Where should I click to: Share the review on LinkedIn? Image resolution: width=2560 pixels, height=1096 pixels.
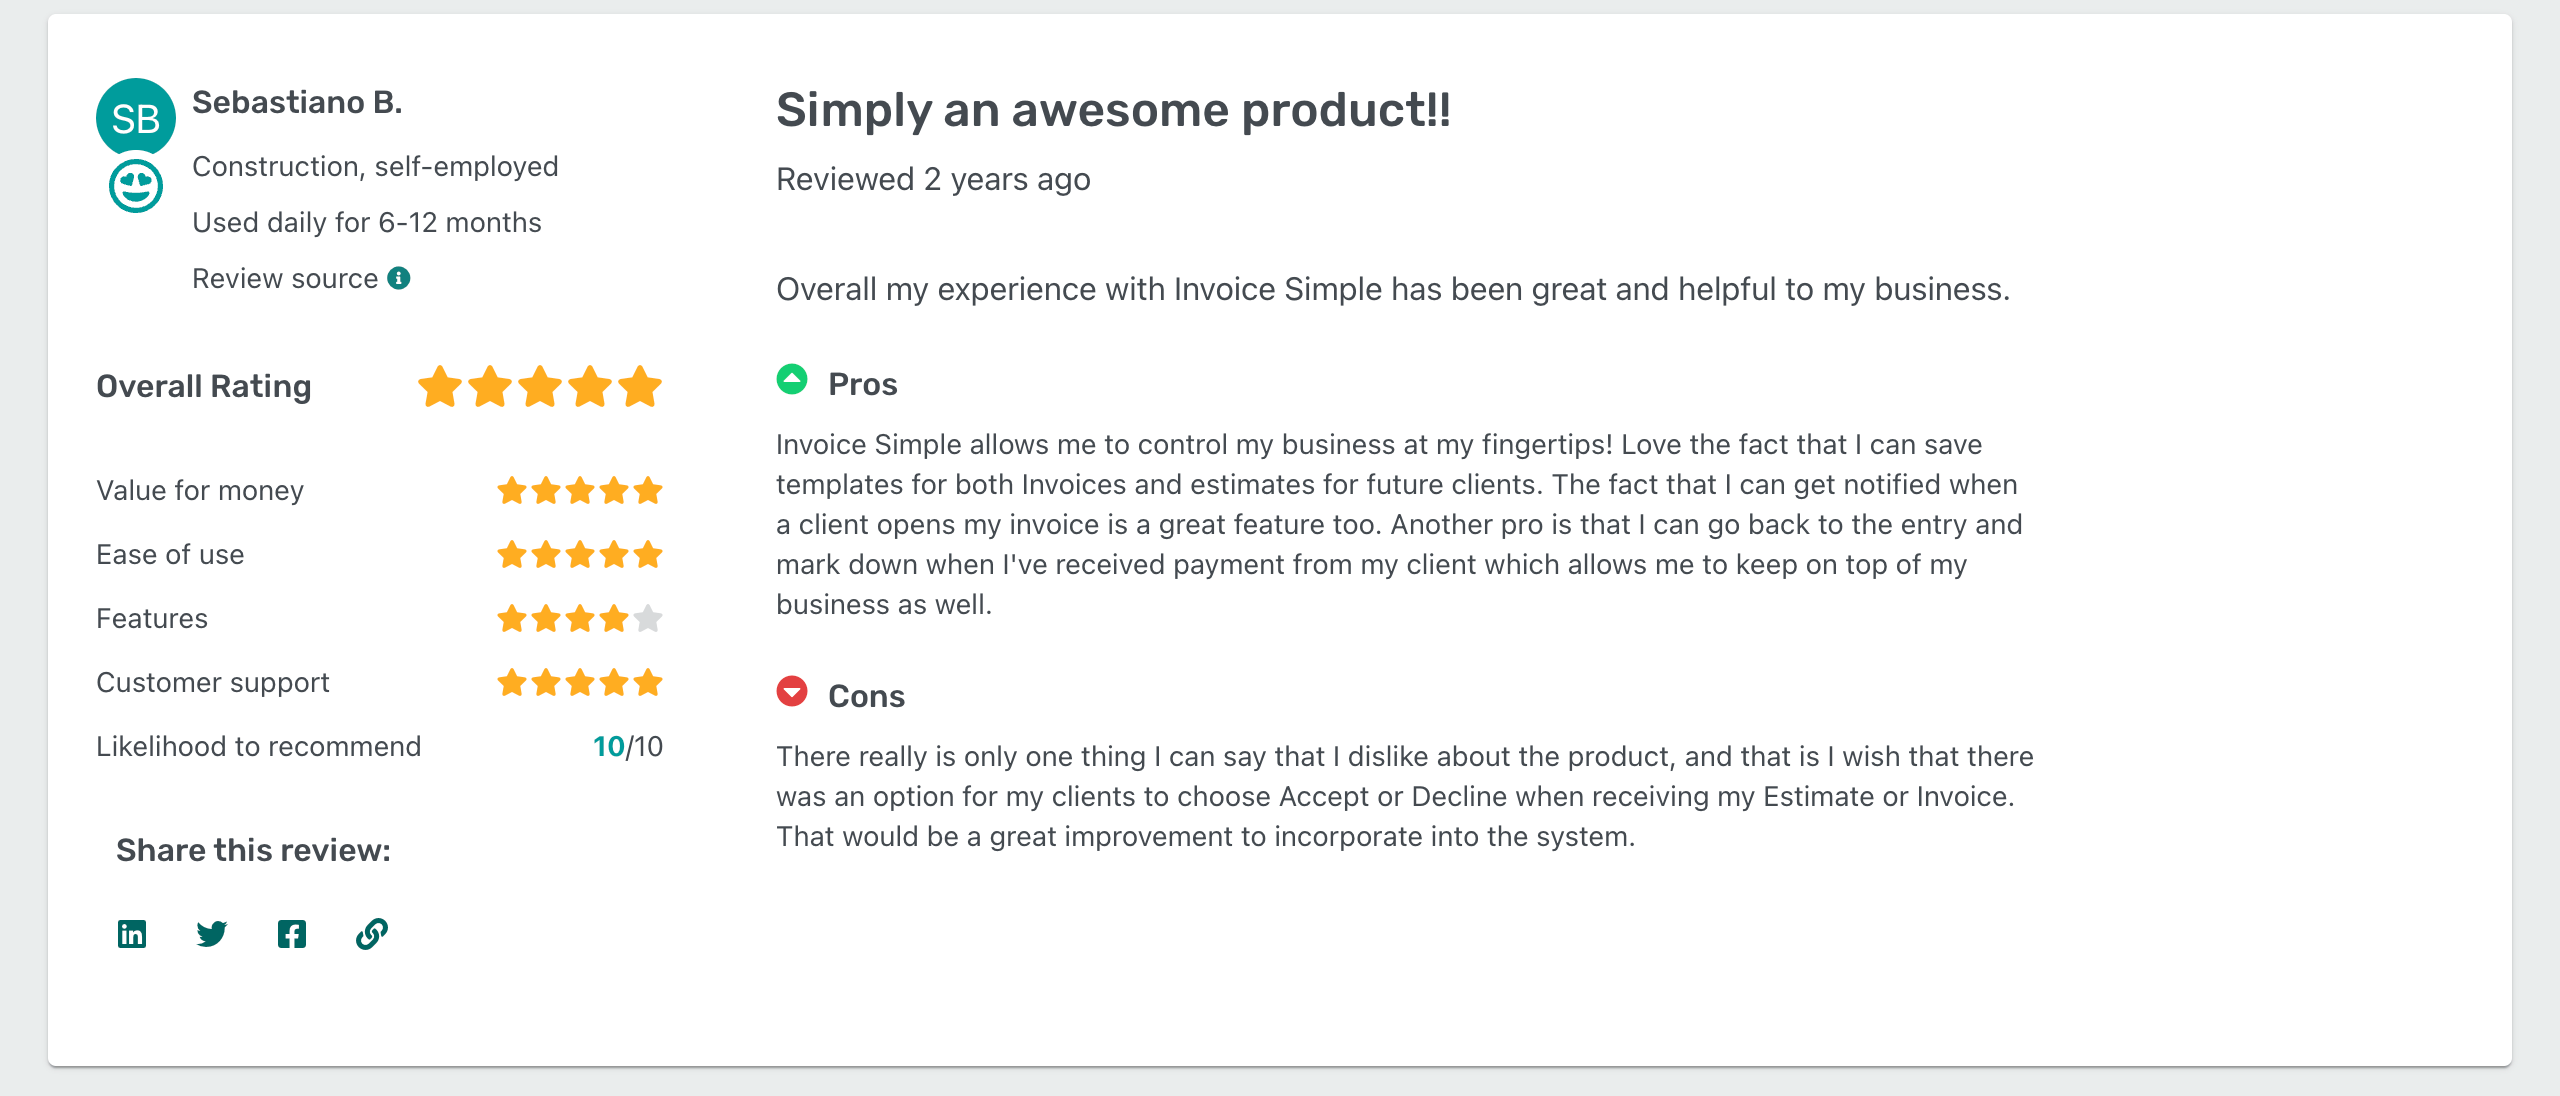[x=131, y=935]
